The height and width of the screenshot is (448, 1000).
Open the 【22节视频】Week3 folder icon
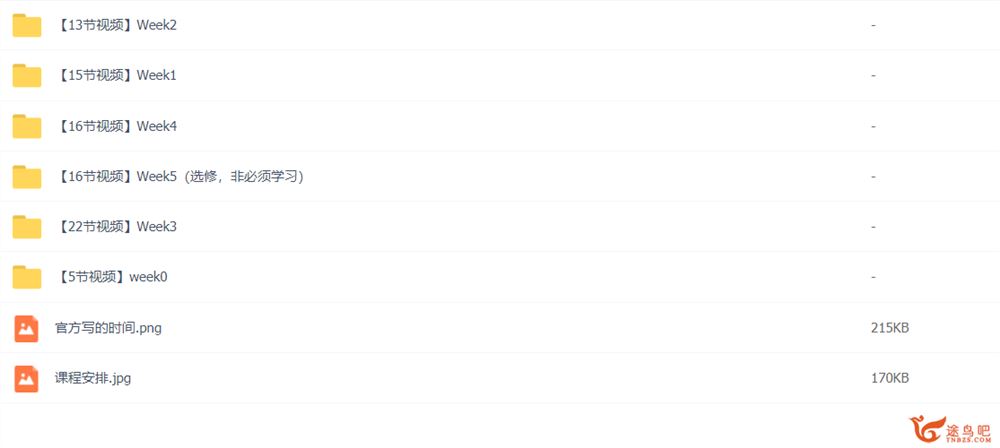coord(27,227)
